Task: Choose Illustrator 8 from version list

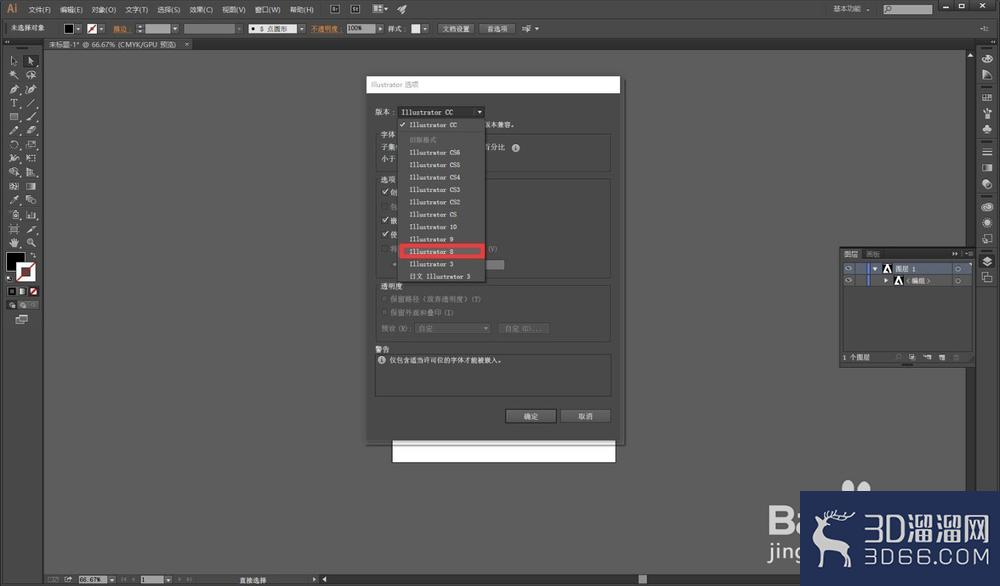Action: click(x=441, y=252)
